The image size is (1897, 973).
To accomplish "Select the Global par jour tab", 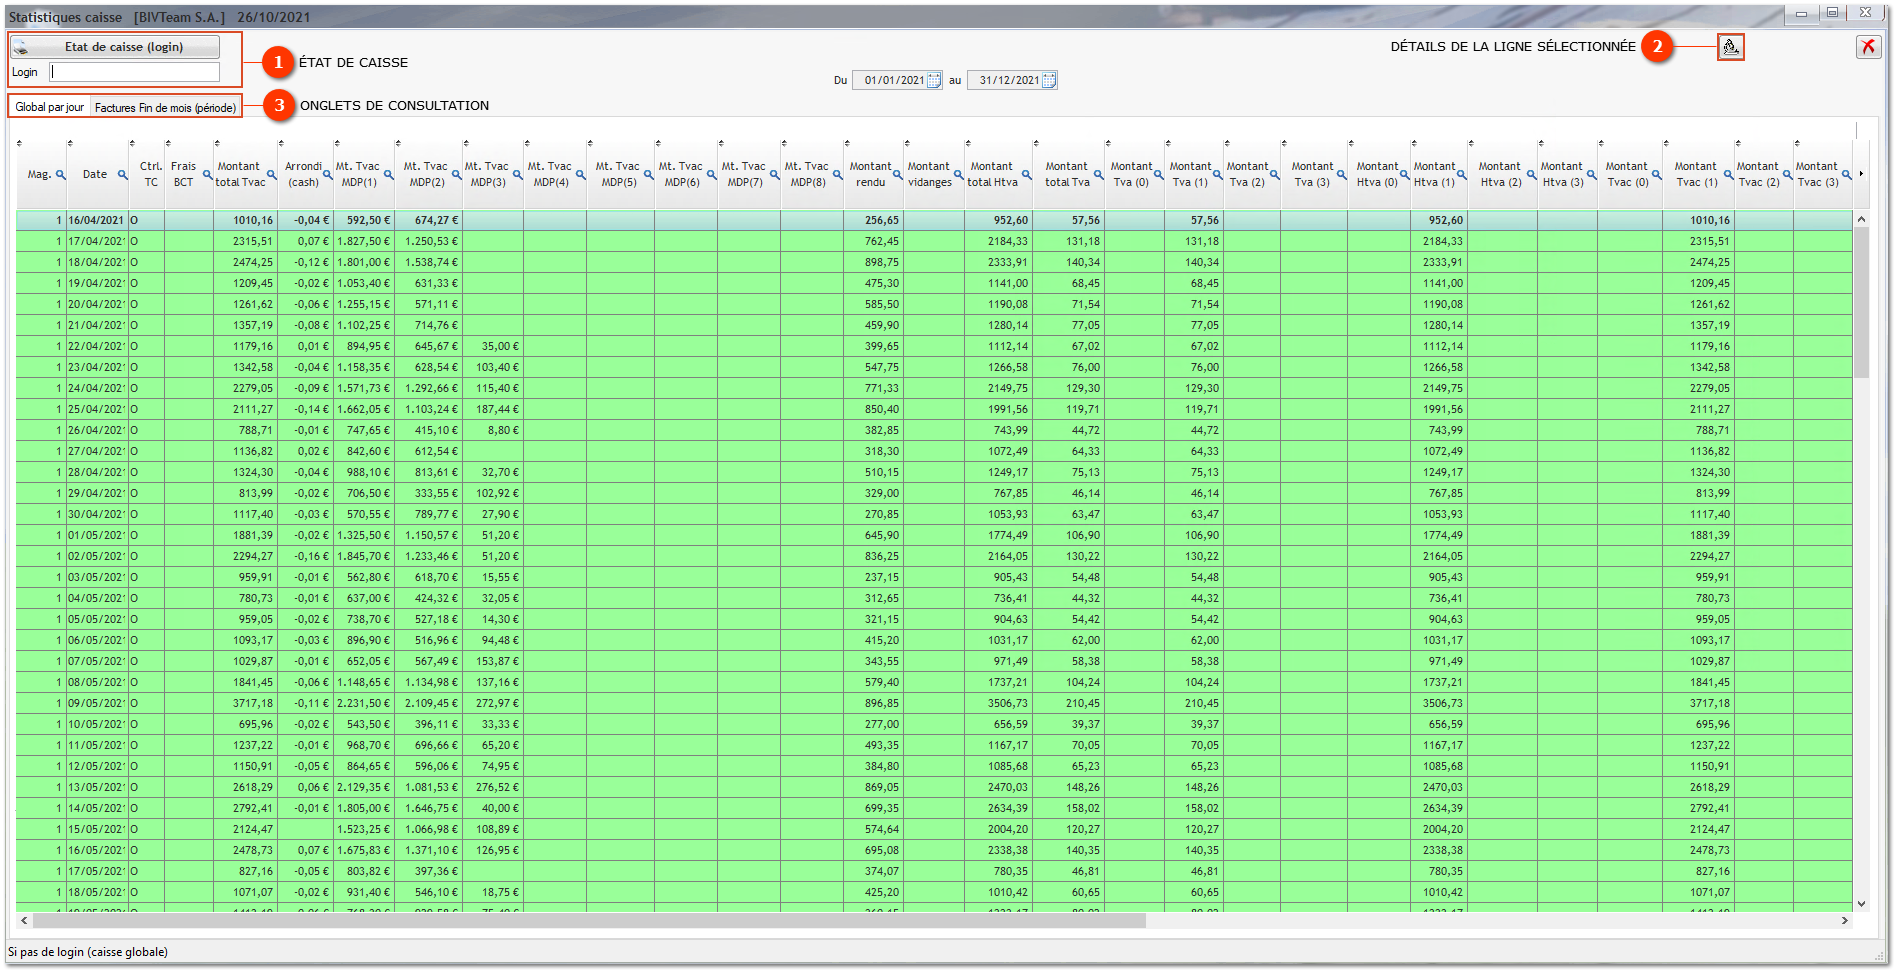I will [49, 108].
